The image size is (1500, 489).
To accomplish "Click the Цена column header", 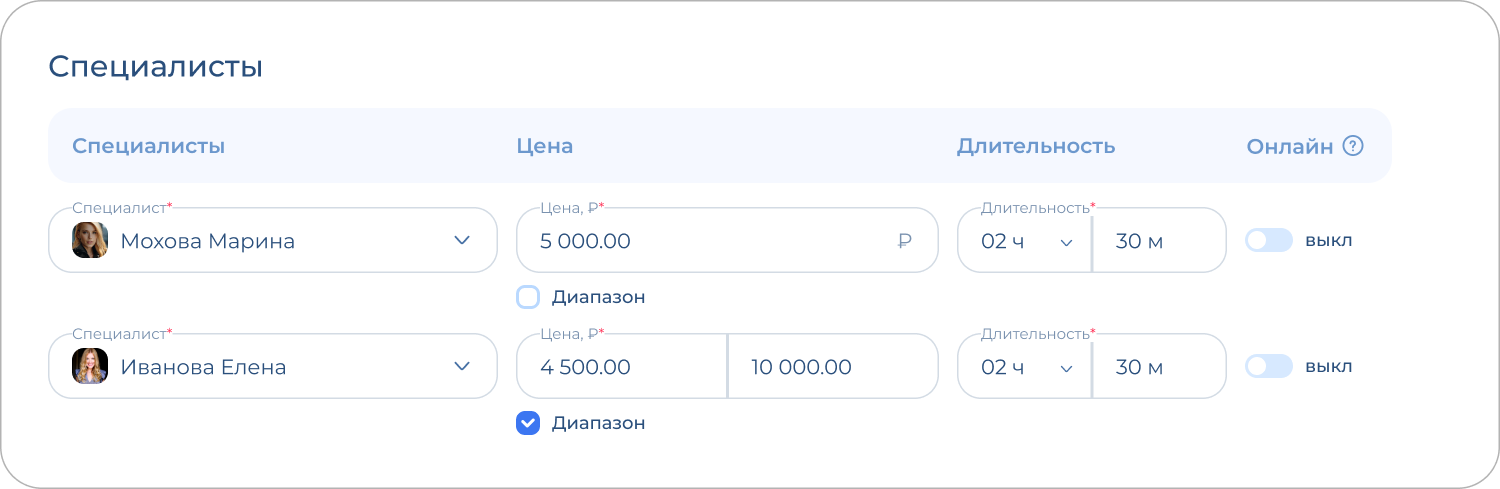I will [545, 146].
